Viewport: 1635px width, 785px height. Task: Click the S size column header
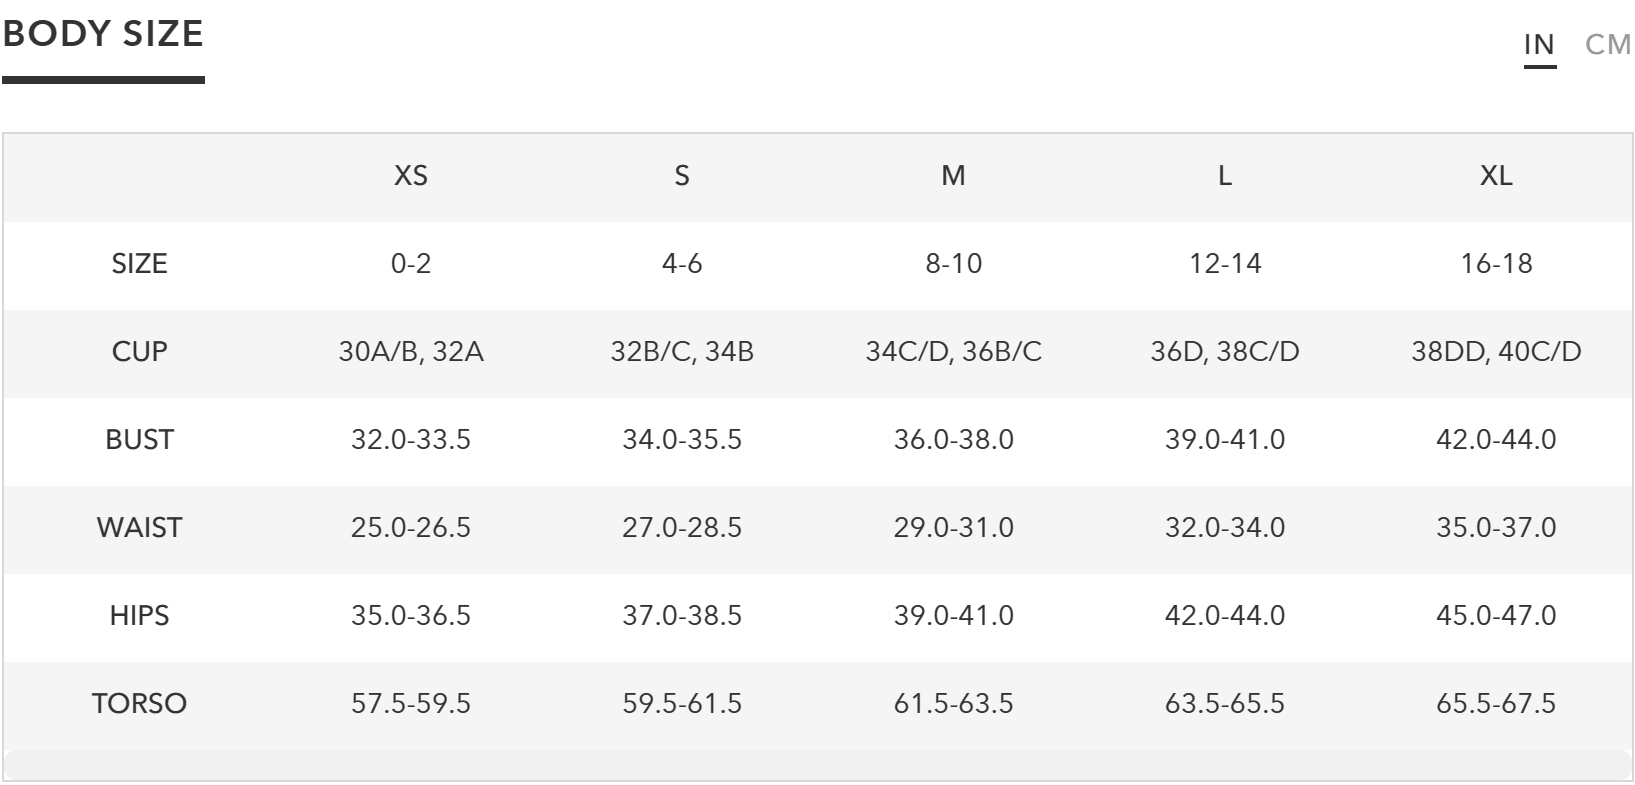(682, 176)
